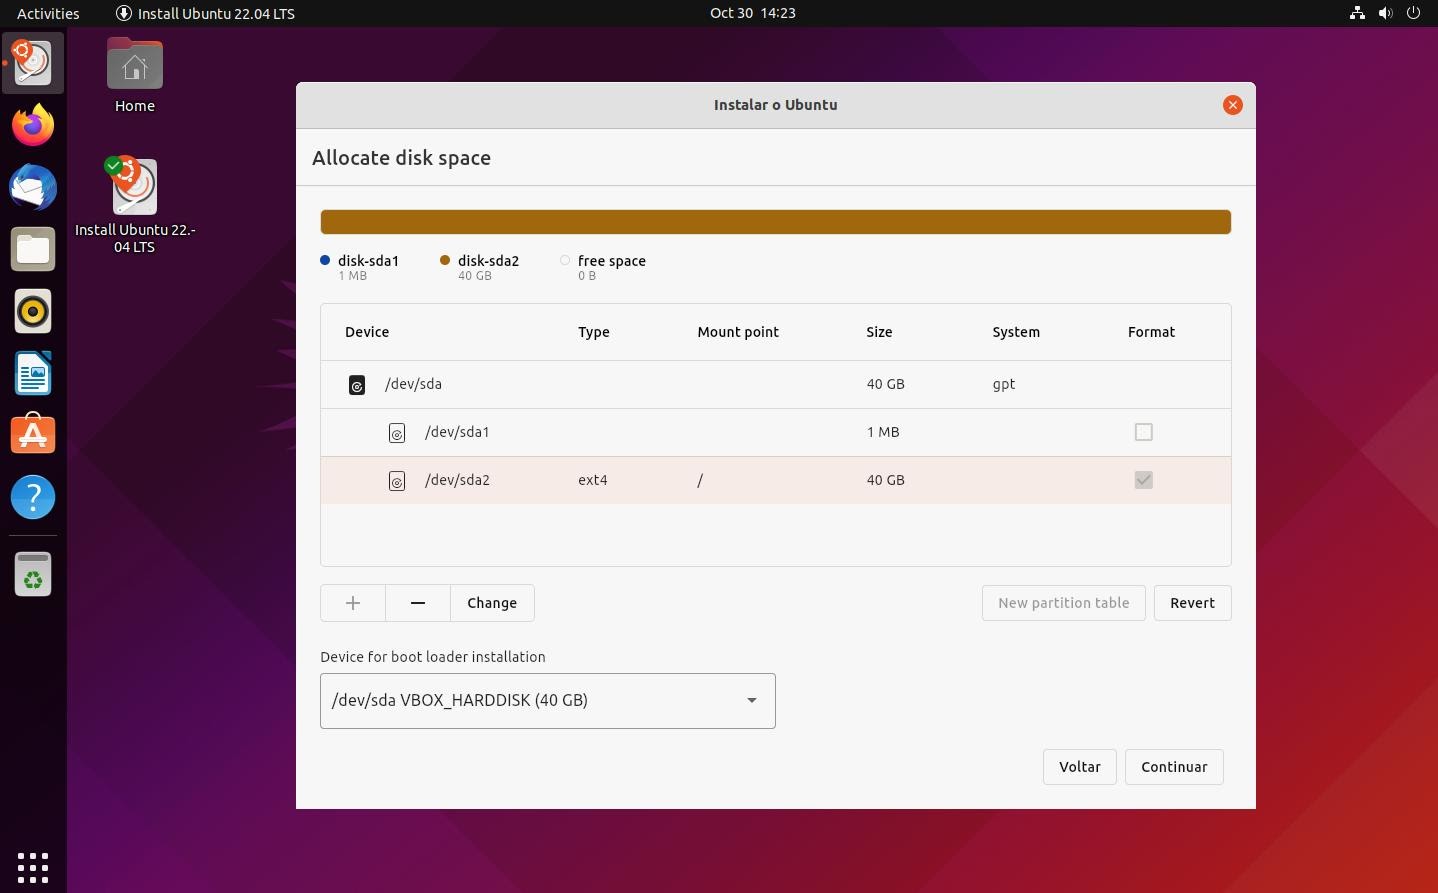Open the clock and calendar menu
The width and height of the screenshot is (1438, 893).
(753, 13)
